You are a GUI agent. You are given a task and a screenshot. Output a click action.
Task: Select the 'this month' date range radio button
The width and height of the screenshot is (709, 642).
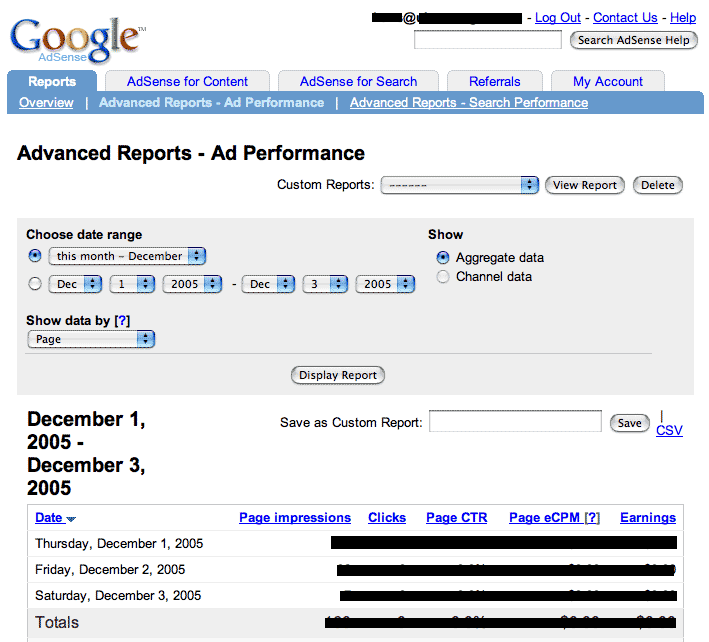click(35, 256)
